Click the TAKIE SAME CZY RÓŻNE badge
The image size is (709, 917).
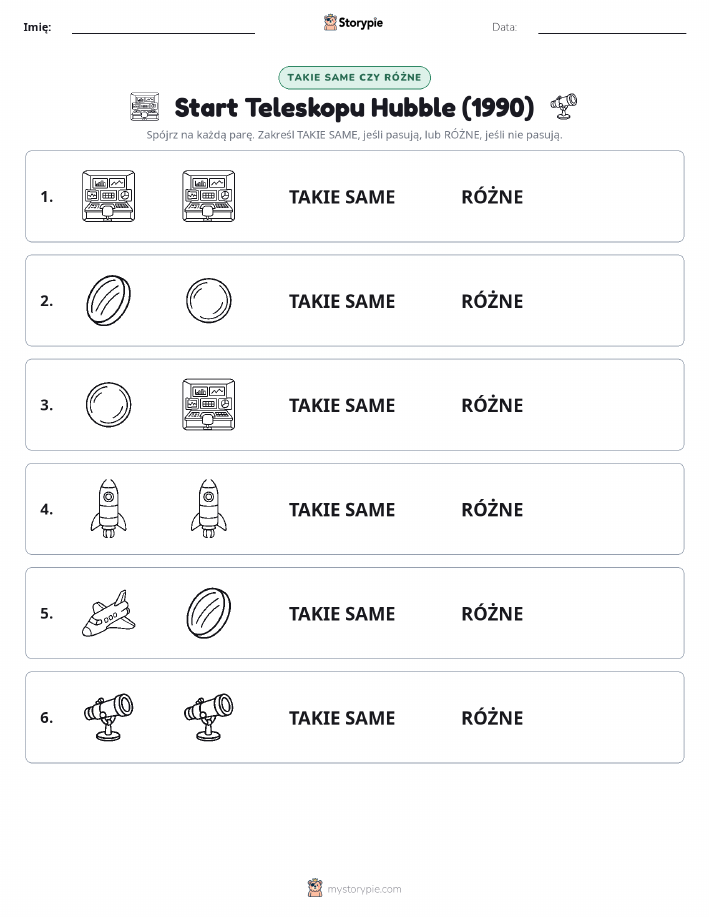pos(354,77)
